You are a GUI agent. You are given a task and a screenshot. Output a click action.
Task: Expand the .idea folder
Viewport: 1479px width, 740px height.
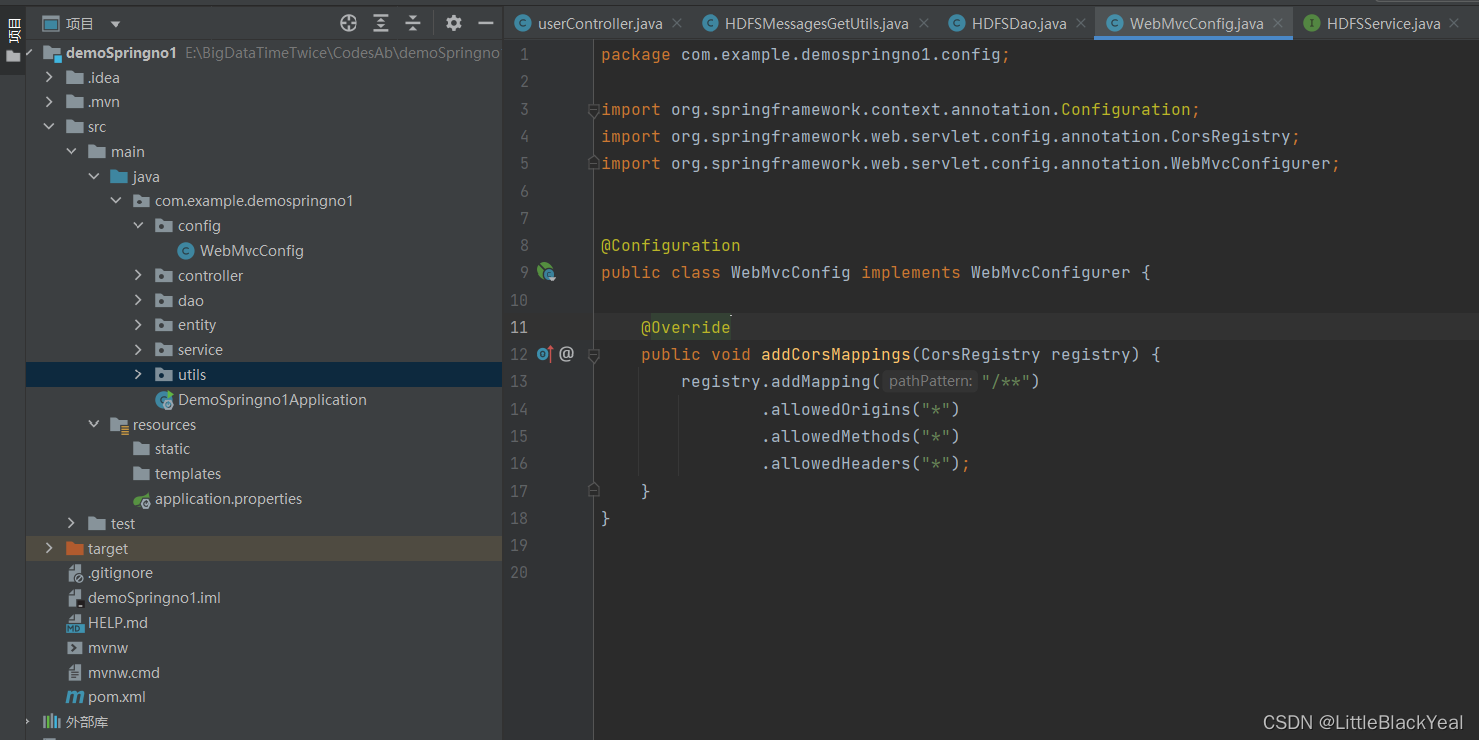click(x=49, y=77)
